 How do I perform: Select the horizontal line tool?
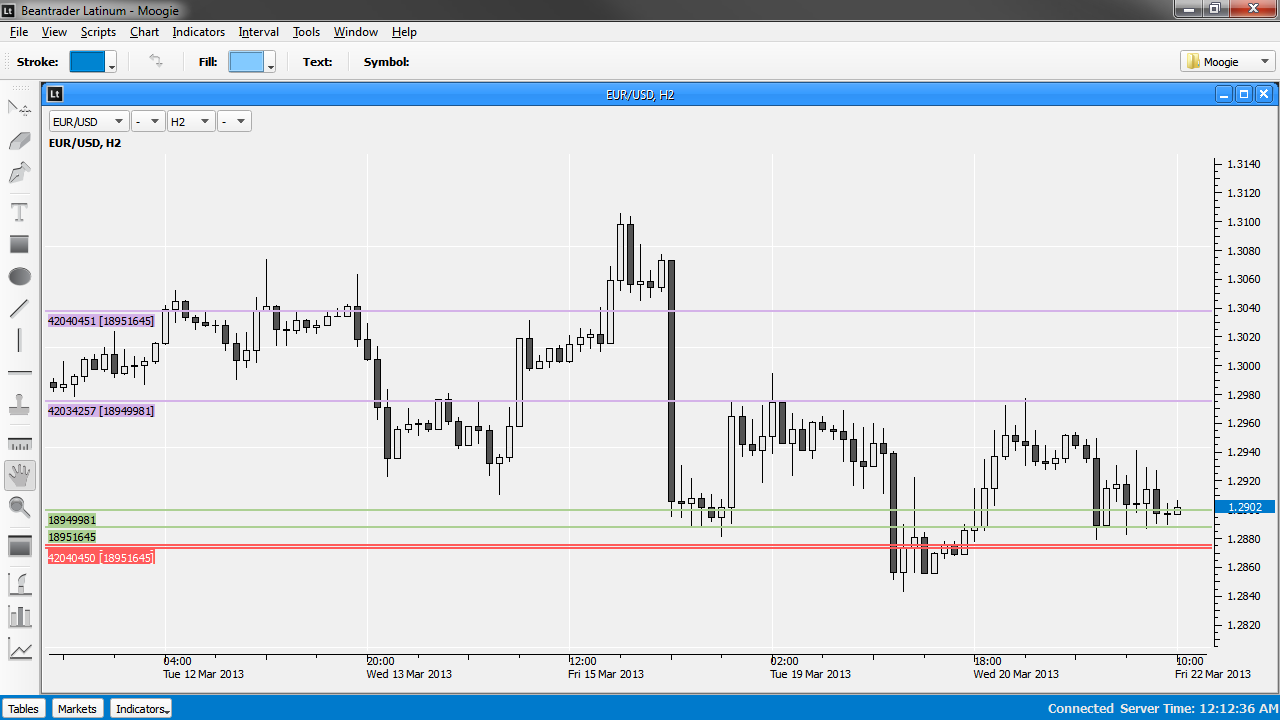point(20,373)
